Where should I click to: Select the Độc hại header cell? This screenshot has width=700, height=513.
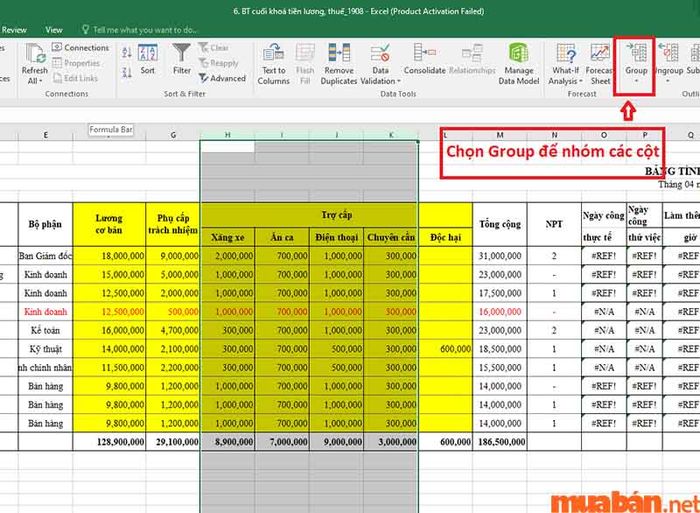click(x=446, y=237)
